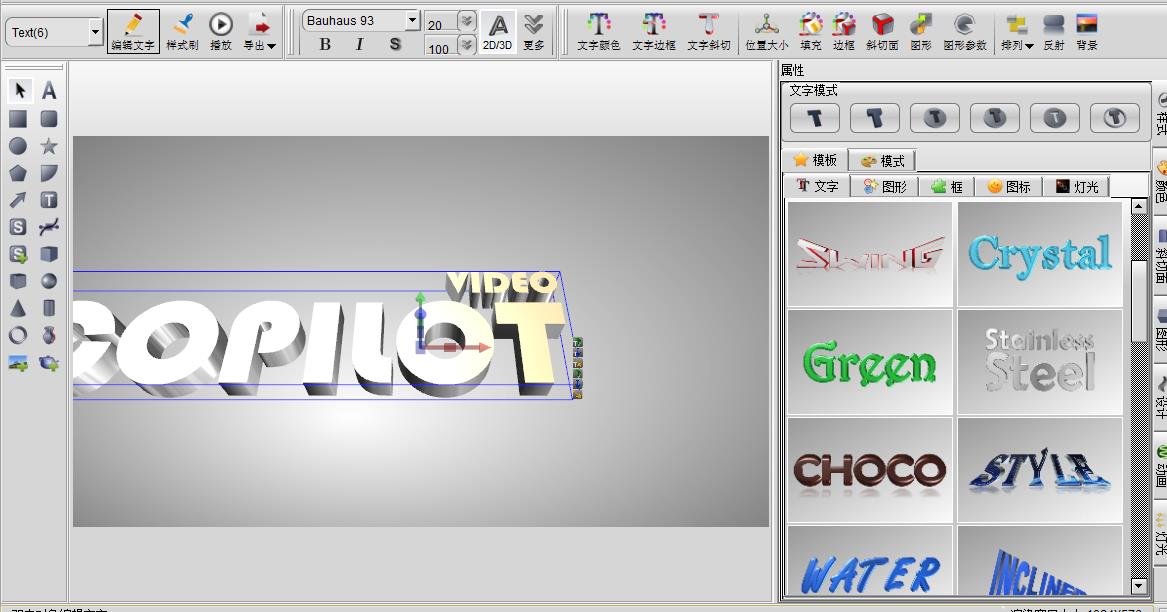Open the 图形 shape settings
The height and width of the screenshot is (612, 1167).
click(x=921, y=31)
